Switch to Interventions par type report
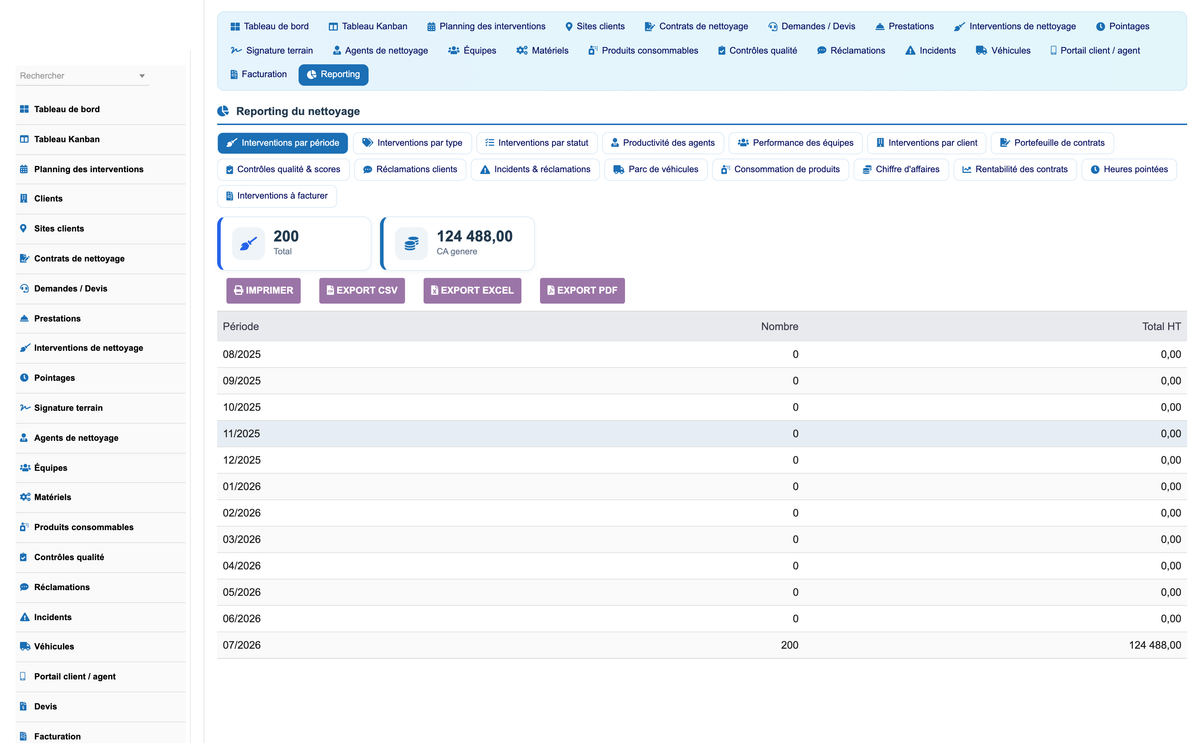This screenshot has height=743, width=1200. [x=412, y=143]
